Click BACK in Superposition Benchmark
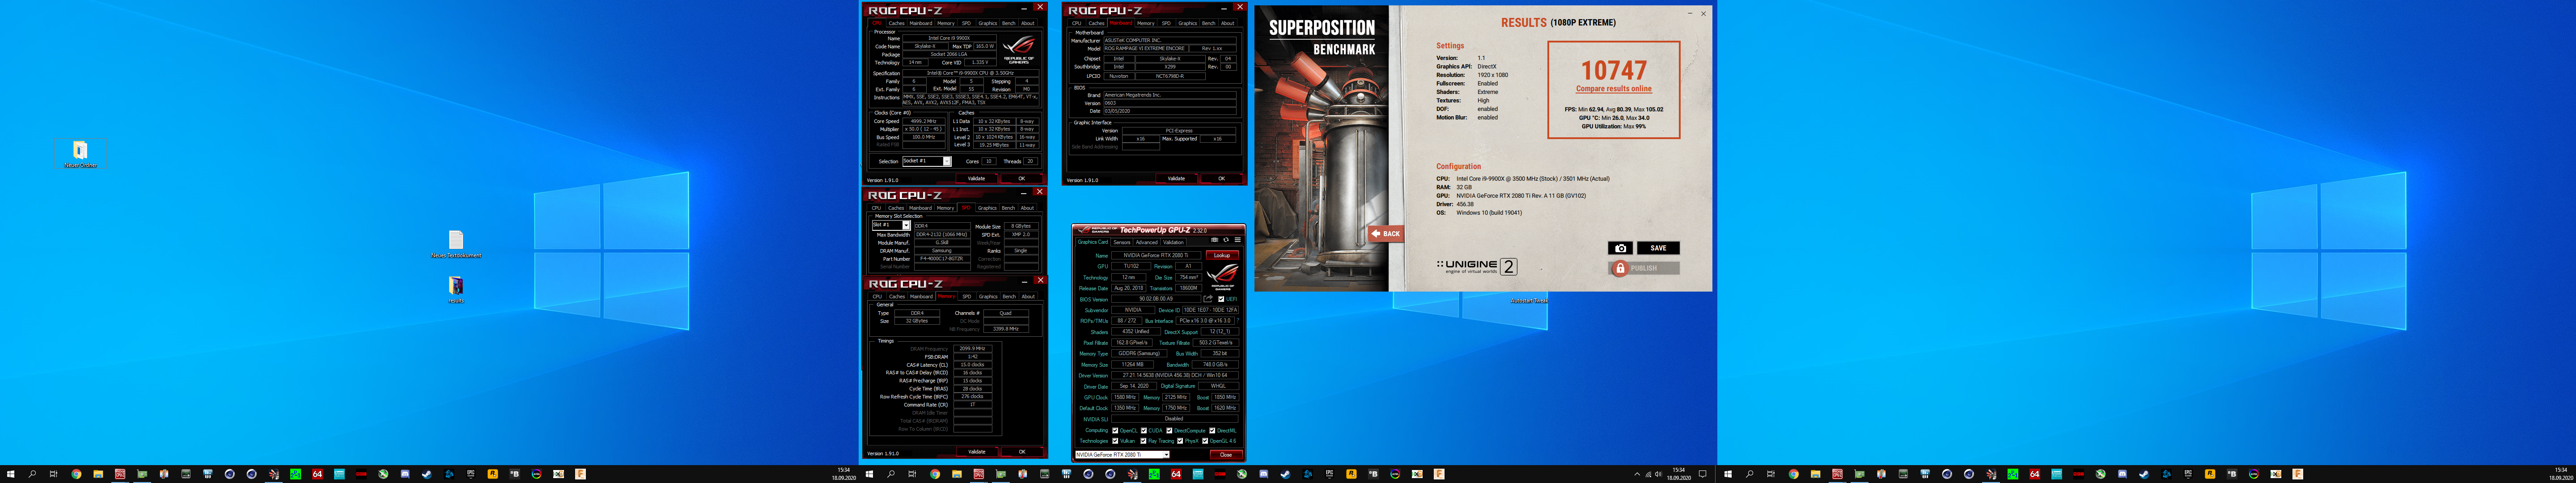The width and height of the screenshot is (2576, 483). pos(1385,233)
